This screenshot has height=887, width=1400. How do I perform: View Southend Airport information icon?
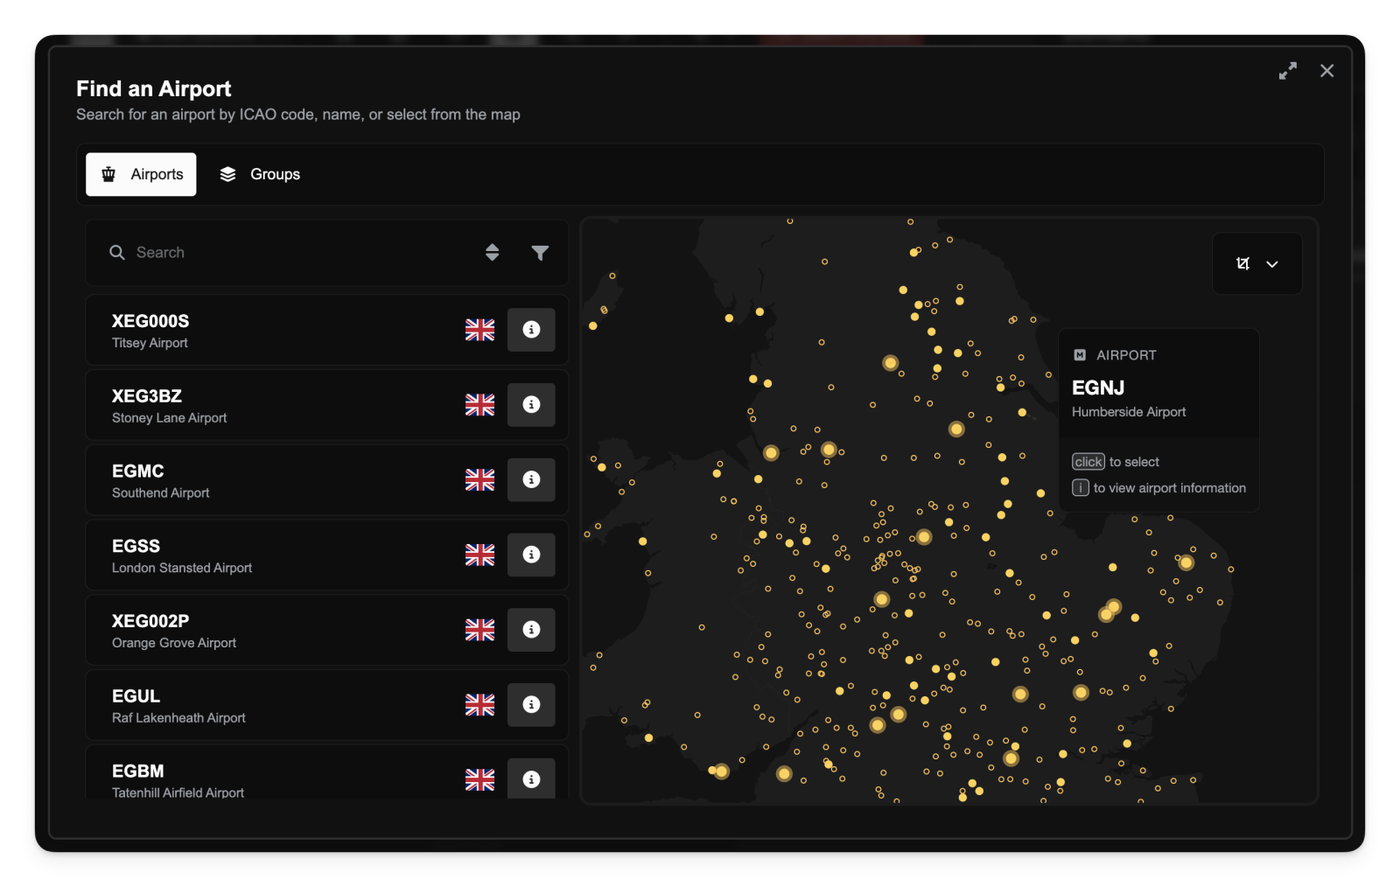coord(531,480)
